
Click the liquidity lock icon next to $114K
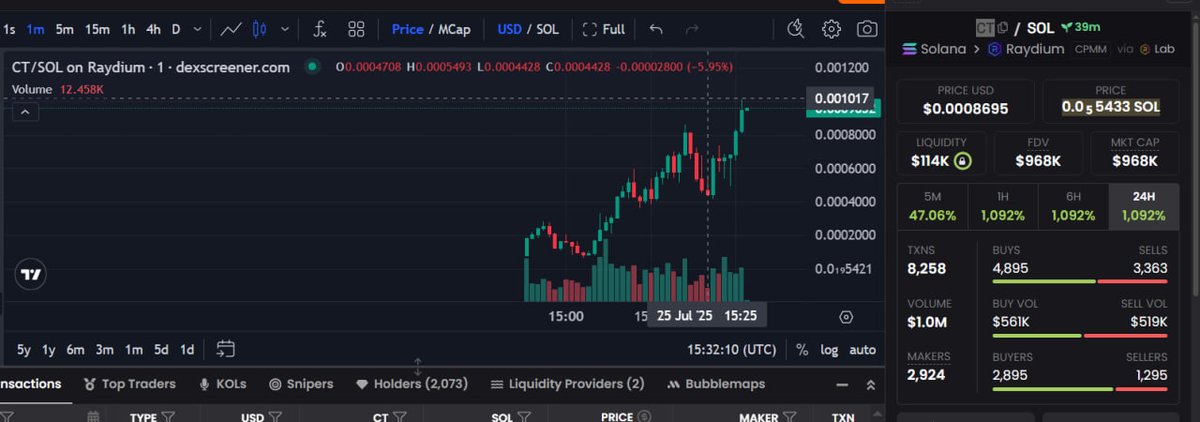click(x=961, y=160)
